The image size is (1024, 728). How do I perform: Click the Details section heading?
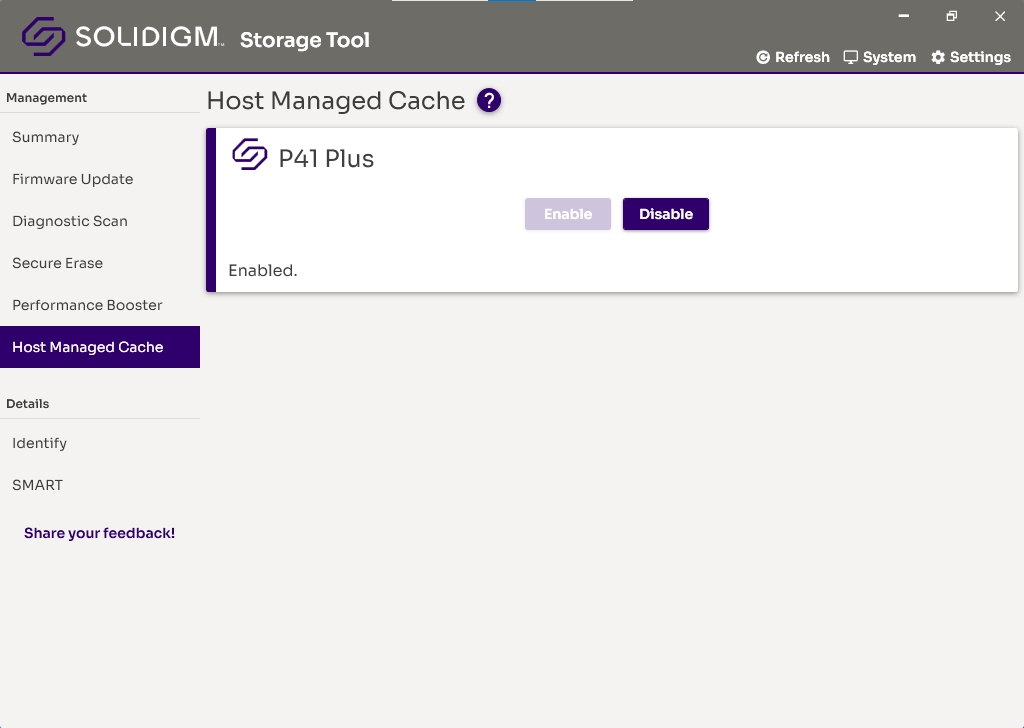27,404
